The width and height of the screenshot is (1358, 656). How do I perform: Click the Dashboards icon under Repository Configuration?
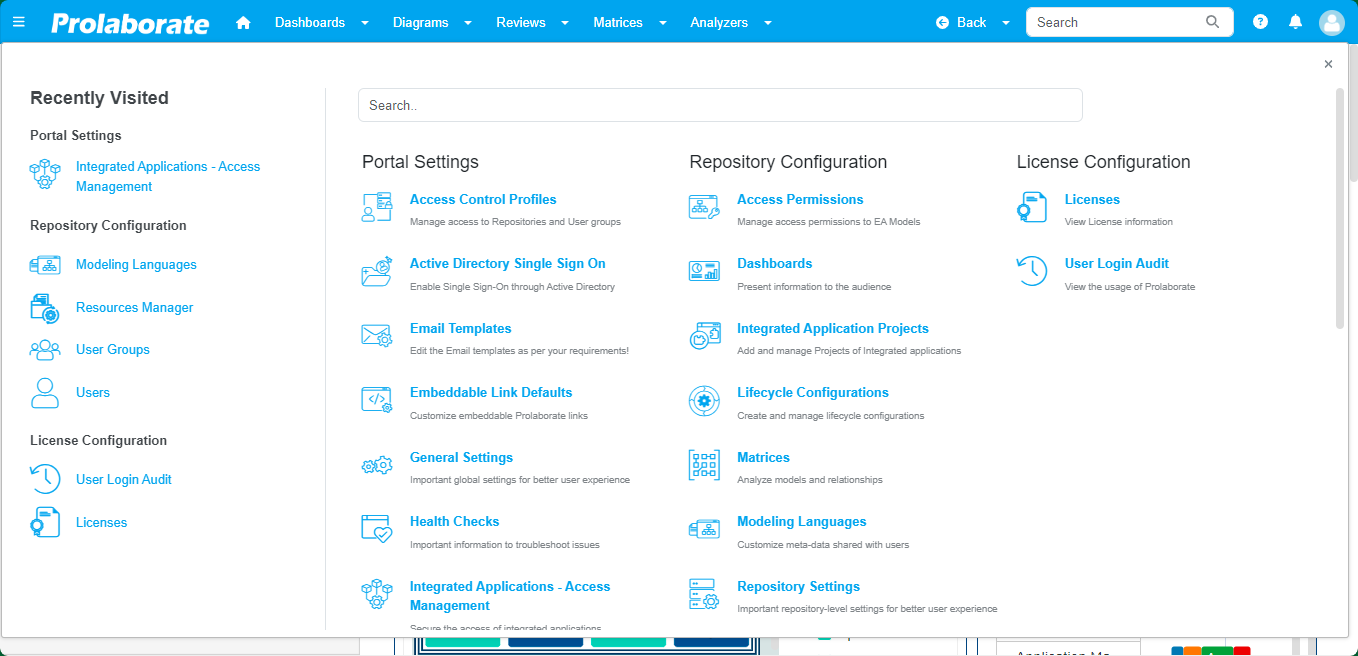(704, 272)
